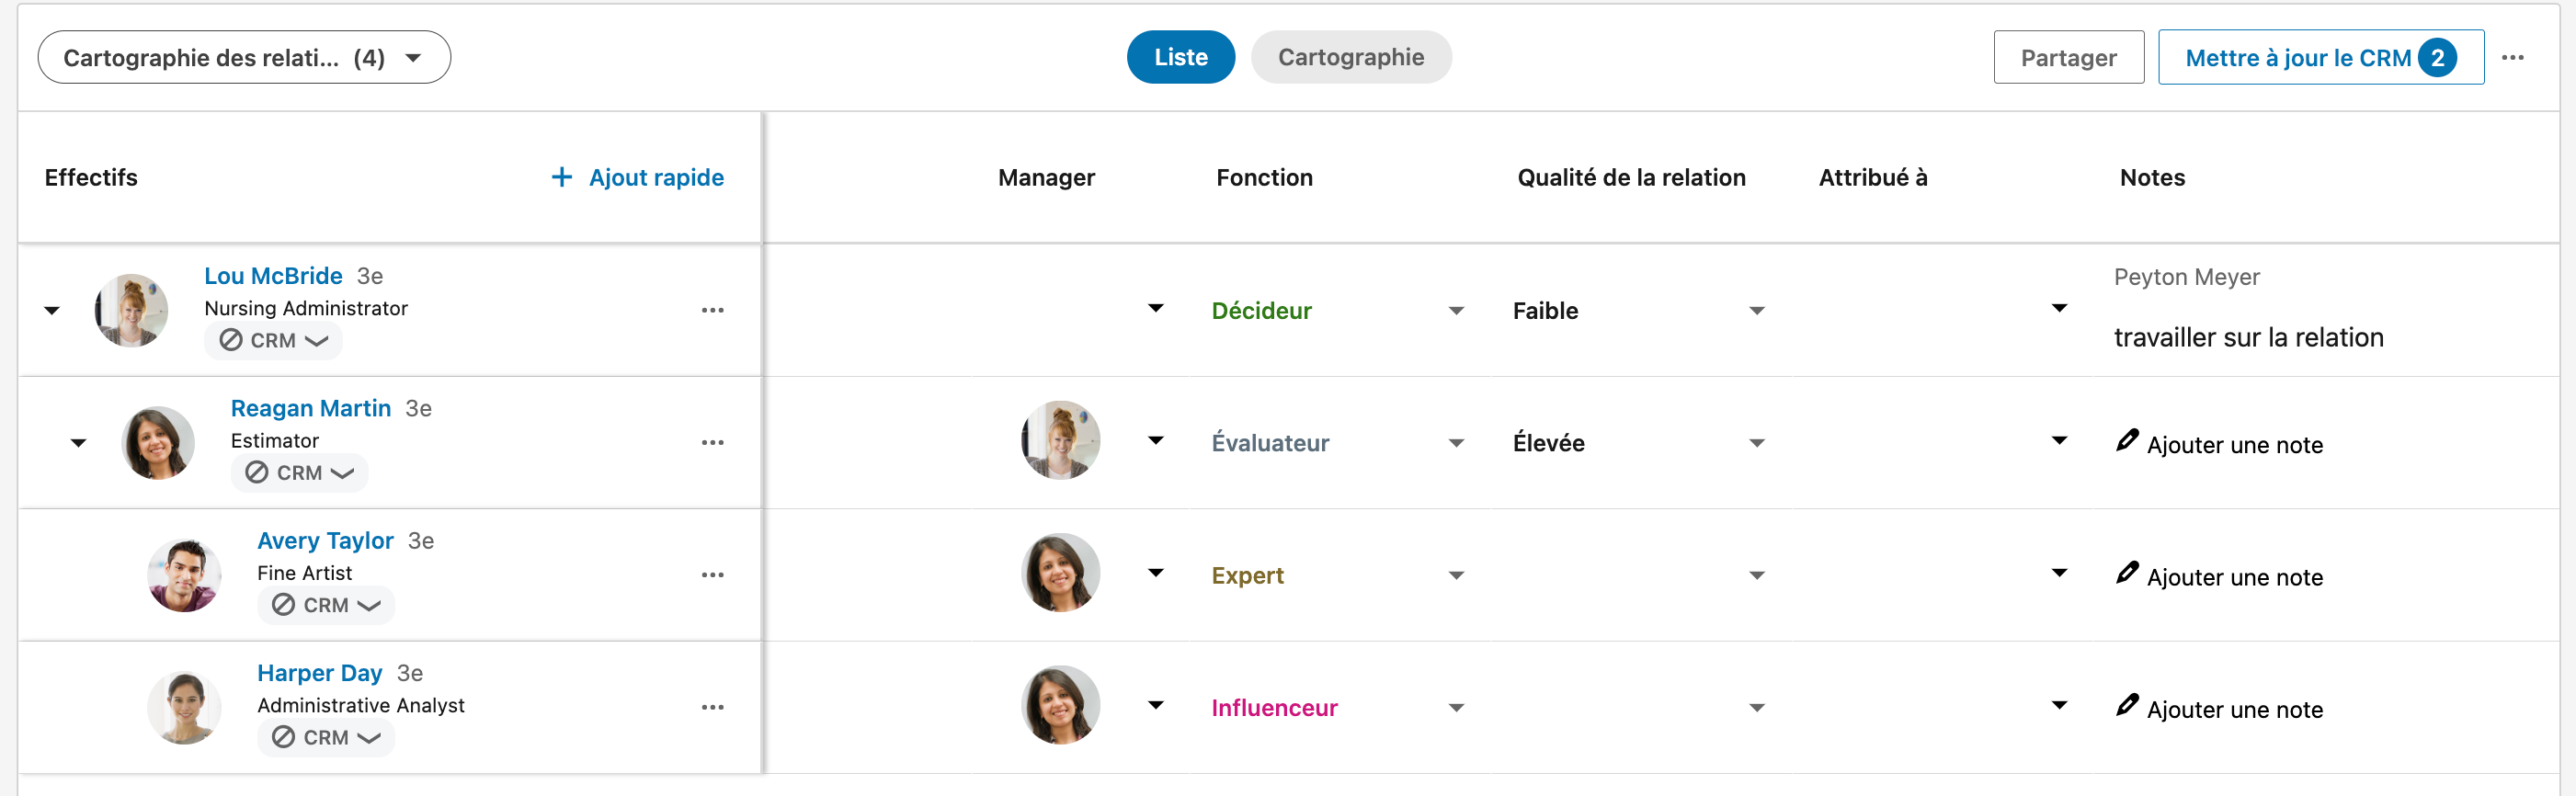Click the pencil icon in Reagan Martin's note
Screen dimensions: 2576x796
point(2126,441)
